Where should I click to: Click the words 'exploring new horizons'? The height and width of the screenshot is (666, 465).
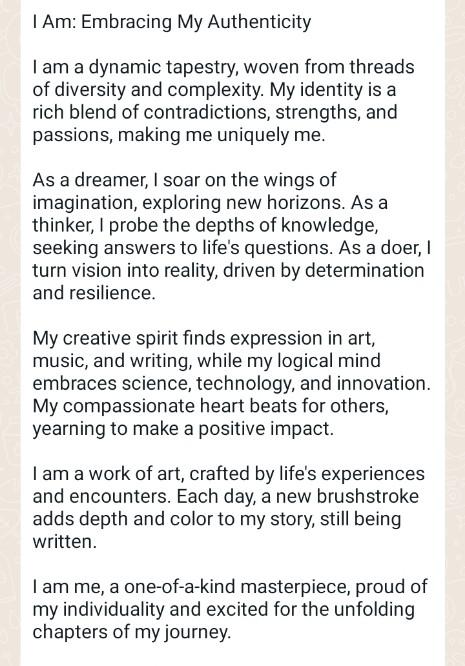click(x=244, y=203)
